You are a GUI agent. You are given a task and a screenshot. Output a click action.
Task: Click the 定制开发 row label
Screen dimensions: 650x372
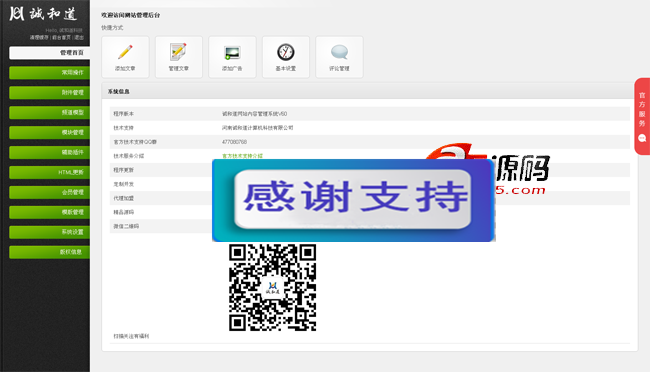click(x=124, y=184)
